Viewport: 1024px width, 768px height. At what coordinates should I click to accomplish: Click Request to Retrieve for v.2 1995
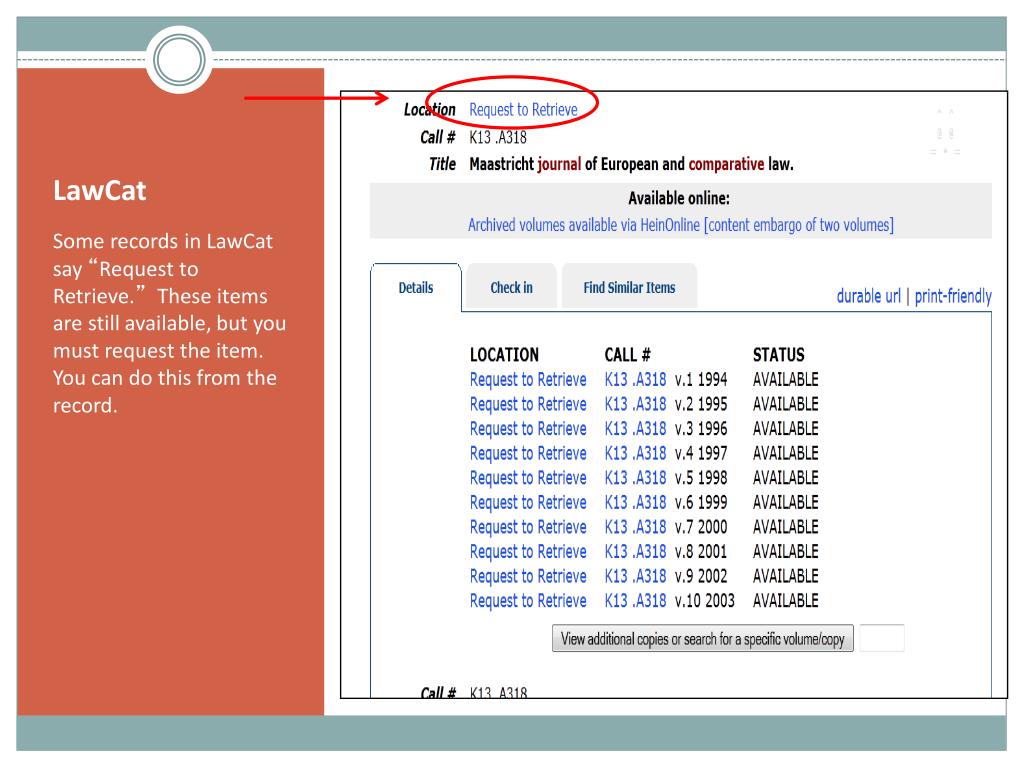[x=528, y=404]
